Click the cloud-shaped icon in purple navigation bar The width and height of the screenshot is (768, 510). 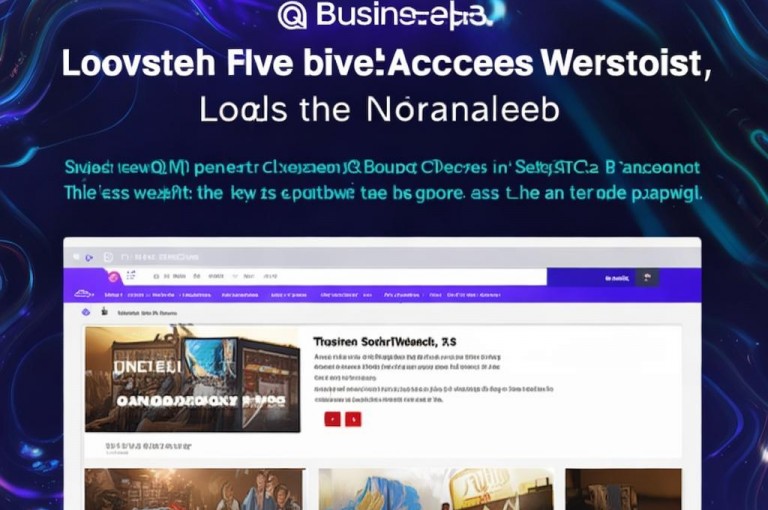[x=83, y=294]
